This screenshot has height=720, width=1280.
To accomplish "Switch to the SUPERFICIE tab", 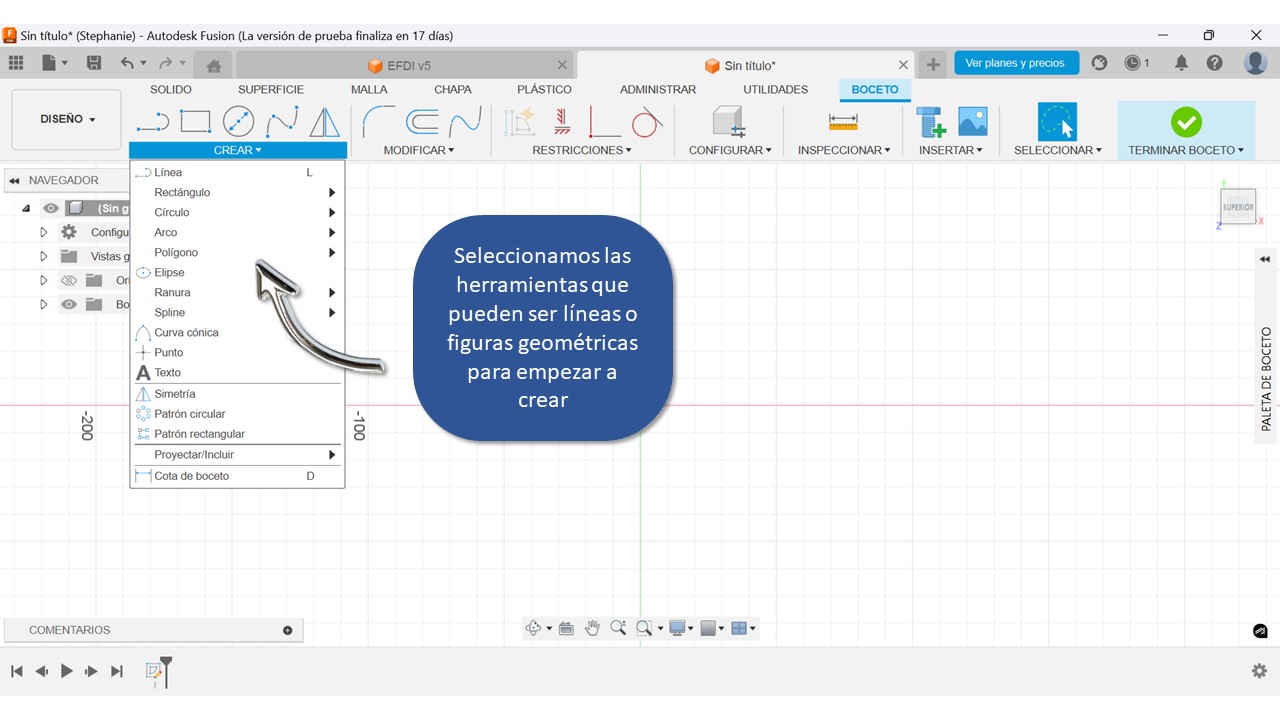I will pyautogui.click(x=270, y=89).
